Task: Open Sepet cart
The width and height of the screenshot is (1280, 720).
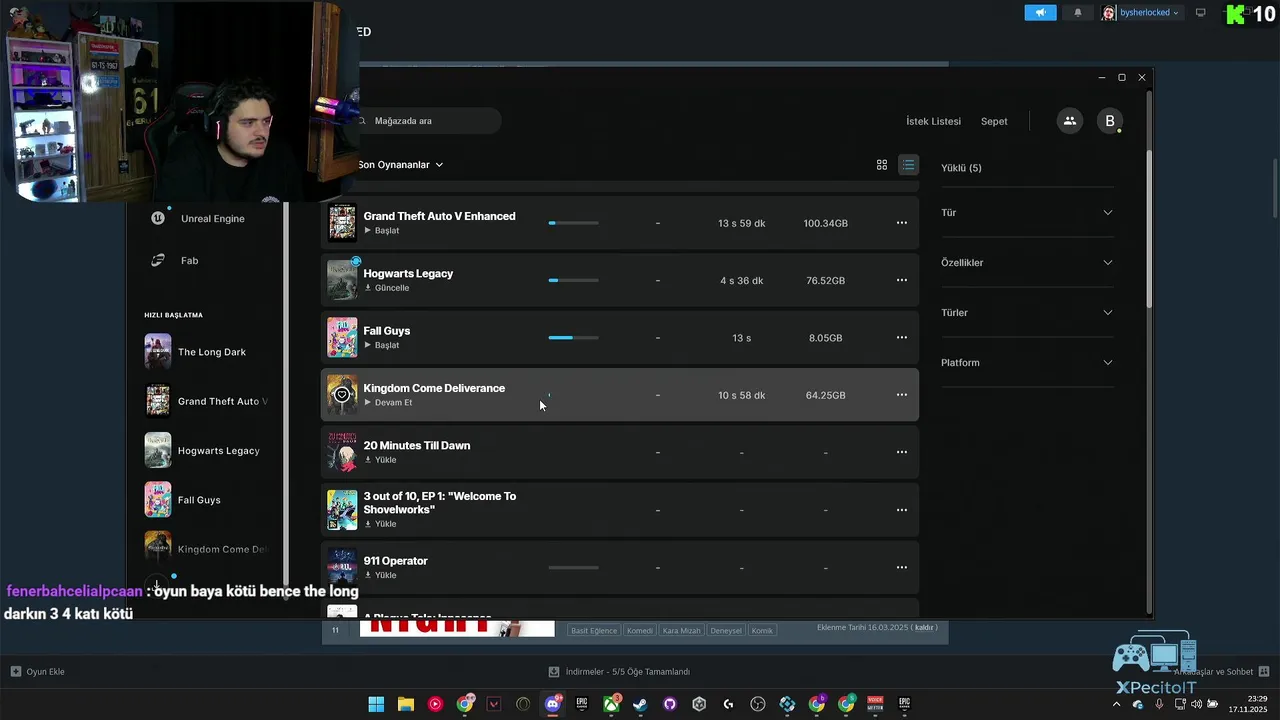Action: point(994,121)
